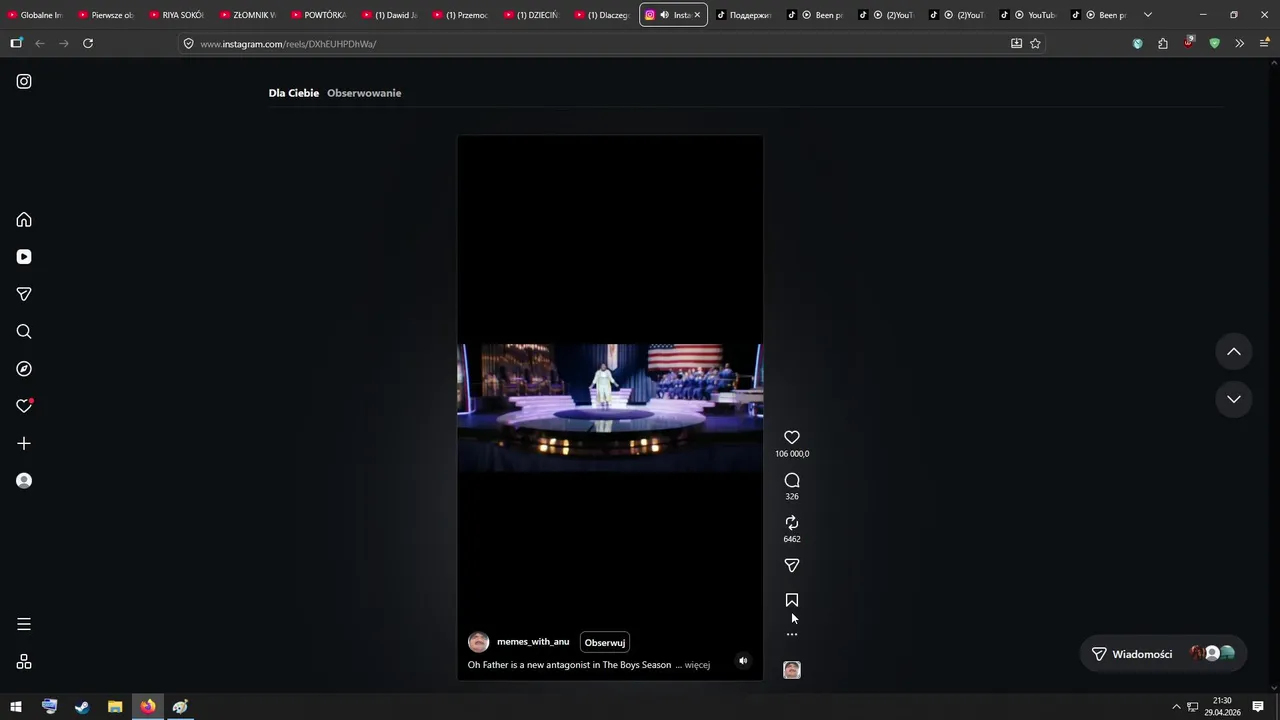Open browser extensions puzzle icon
This screenshot has width=1280, height=720.
[x=1163, y=44]
